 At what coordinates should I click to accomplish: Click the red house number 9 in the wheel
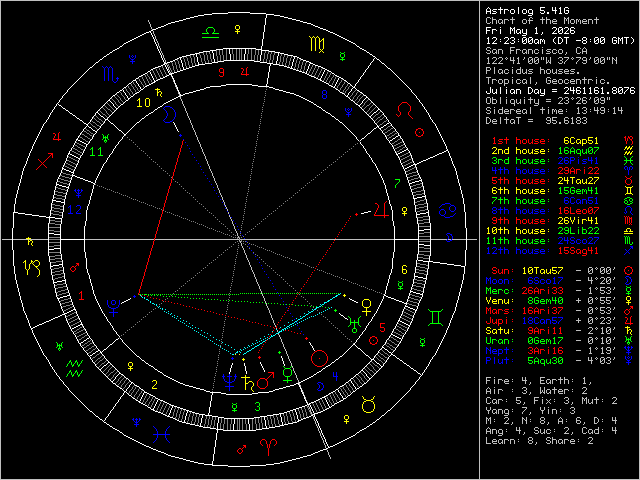[x=221, y=73]
